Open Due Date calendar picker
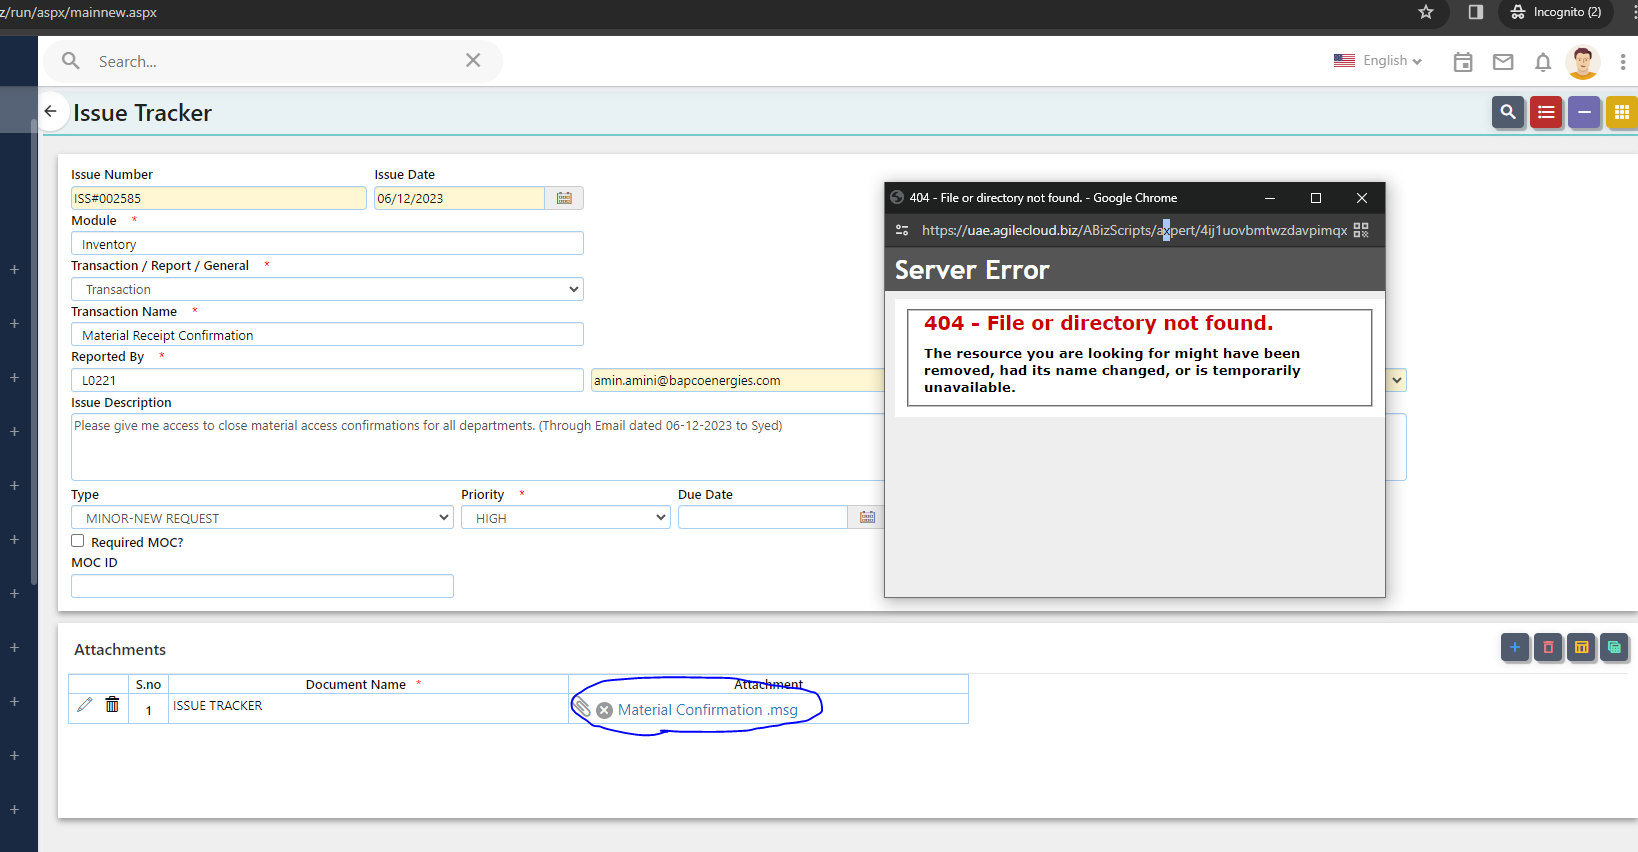1638x852 pixels. pyautogui.click(x=867, y=517)
